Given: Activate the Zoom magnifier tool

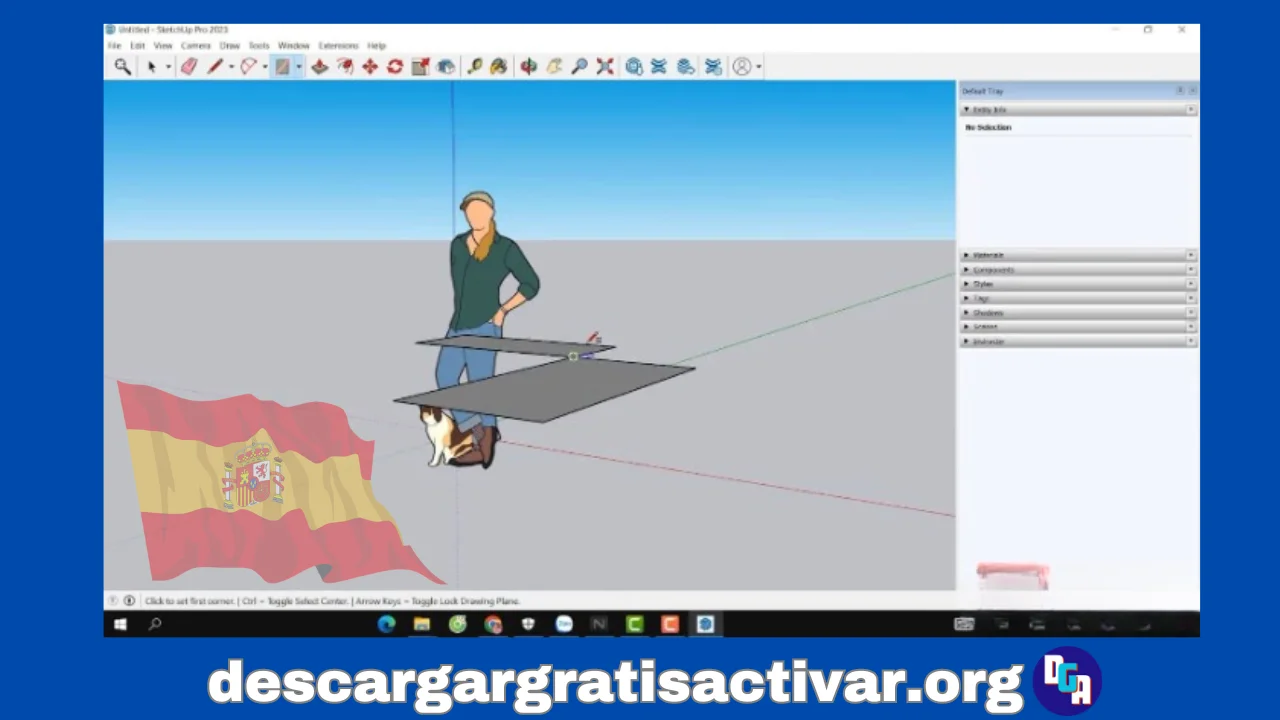Looking at the screenshot, I should tap(579, 67).
